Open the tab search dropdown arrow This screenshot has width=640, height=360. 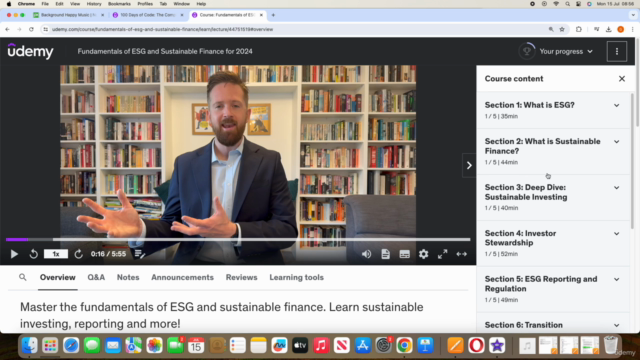(633, 15)
